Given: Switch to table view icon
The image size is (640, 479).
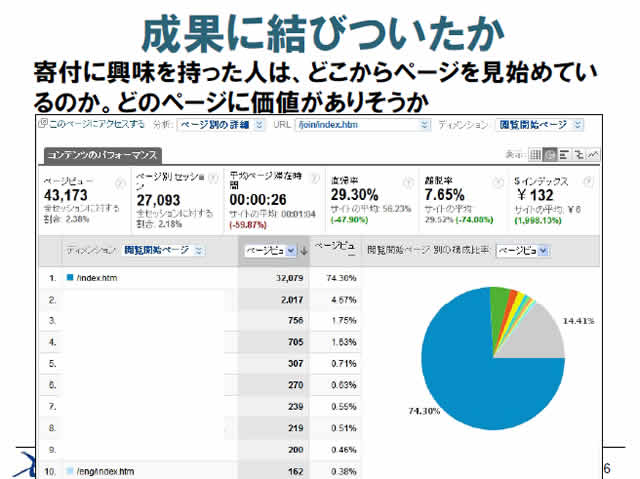Looking at the screenshot, I should tap(537, 155).
